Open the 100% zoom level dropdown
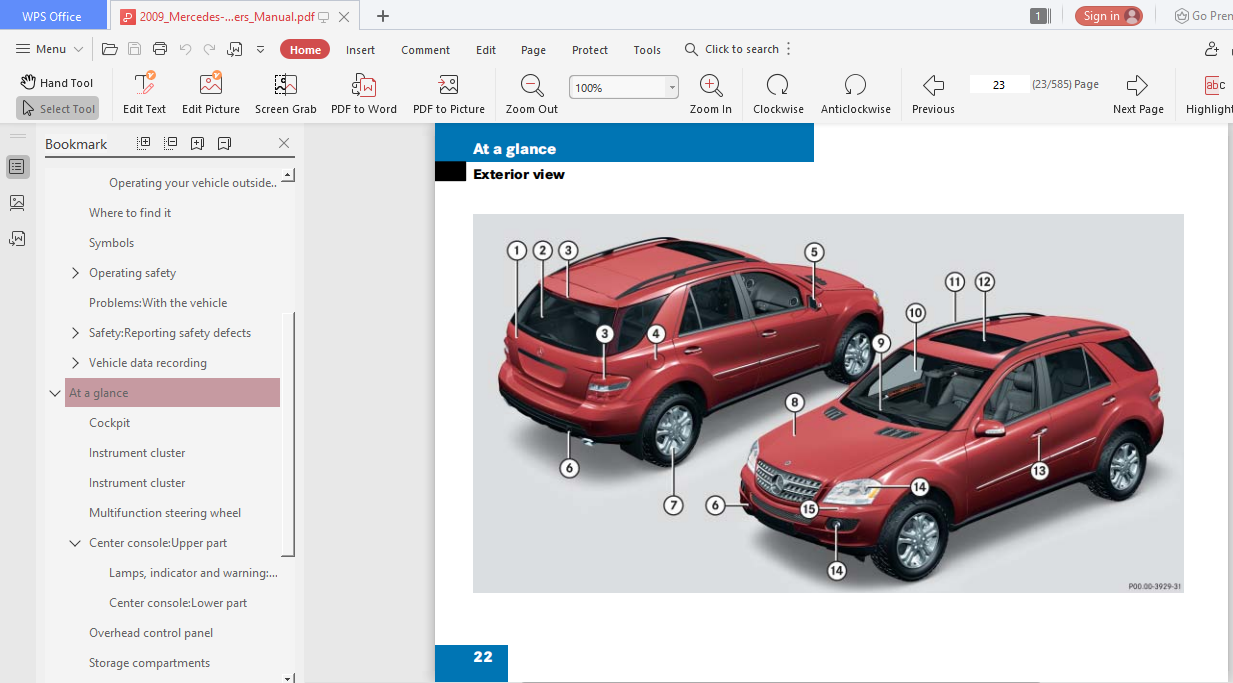This screenshot has height=683, width=1233. tap(672, 87)
